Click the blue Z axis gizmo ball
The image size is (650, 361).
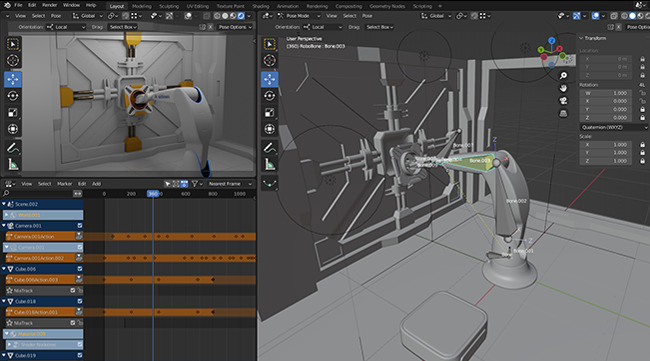[x=551, y=41]
